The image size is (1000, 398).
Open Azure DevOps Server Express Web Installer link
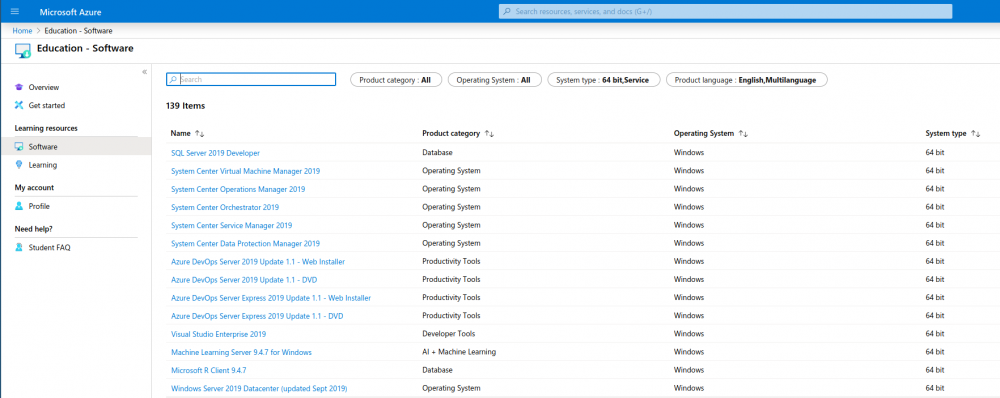[271, 298]
